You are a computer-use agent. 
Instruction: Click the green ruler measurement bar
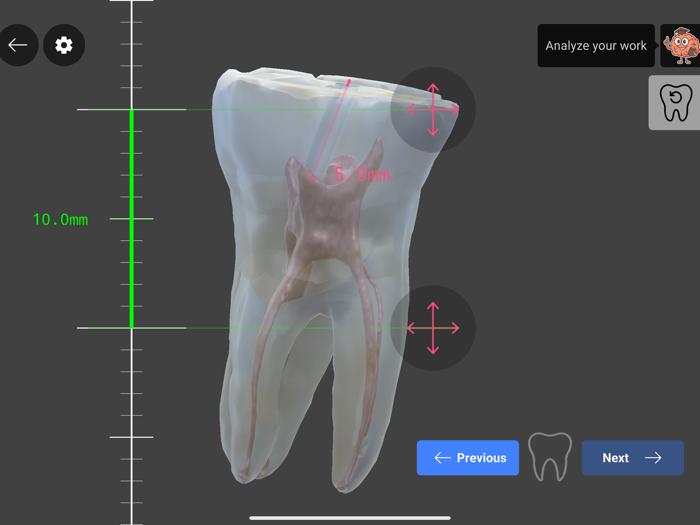(132, 219)
